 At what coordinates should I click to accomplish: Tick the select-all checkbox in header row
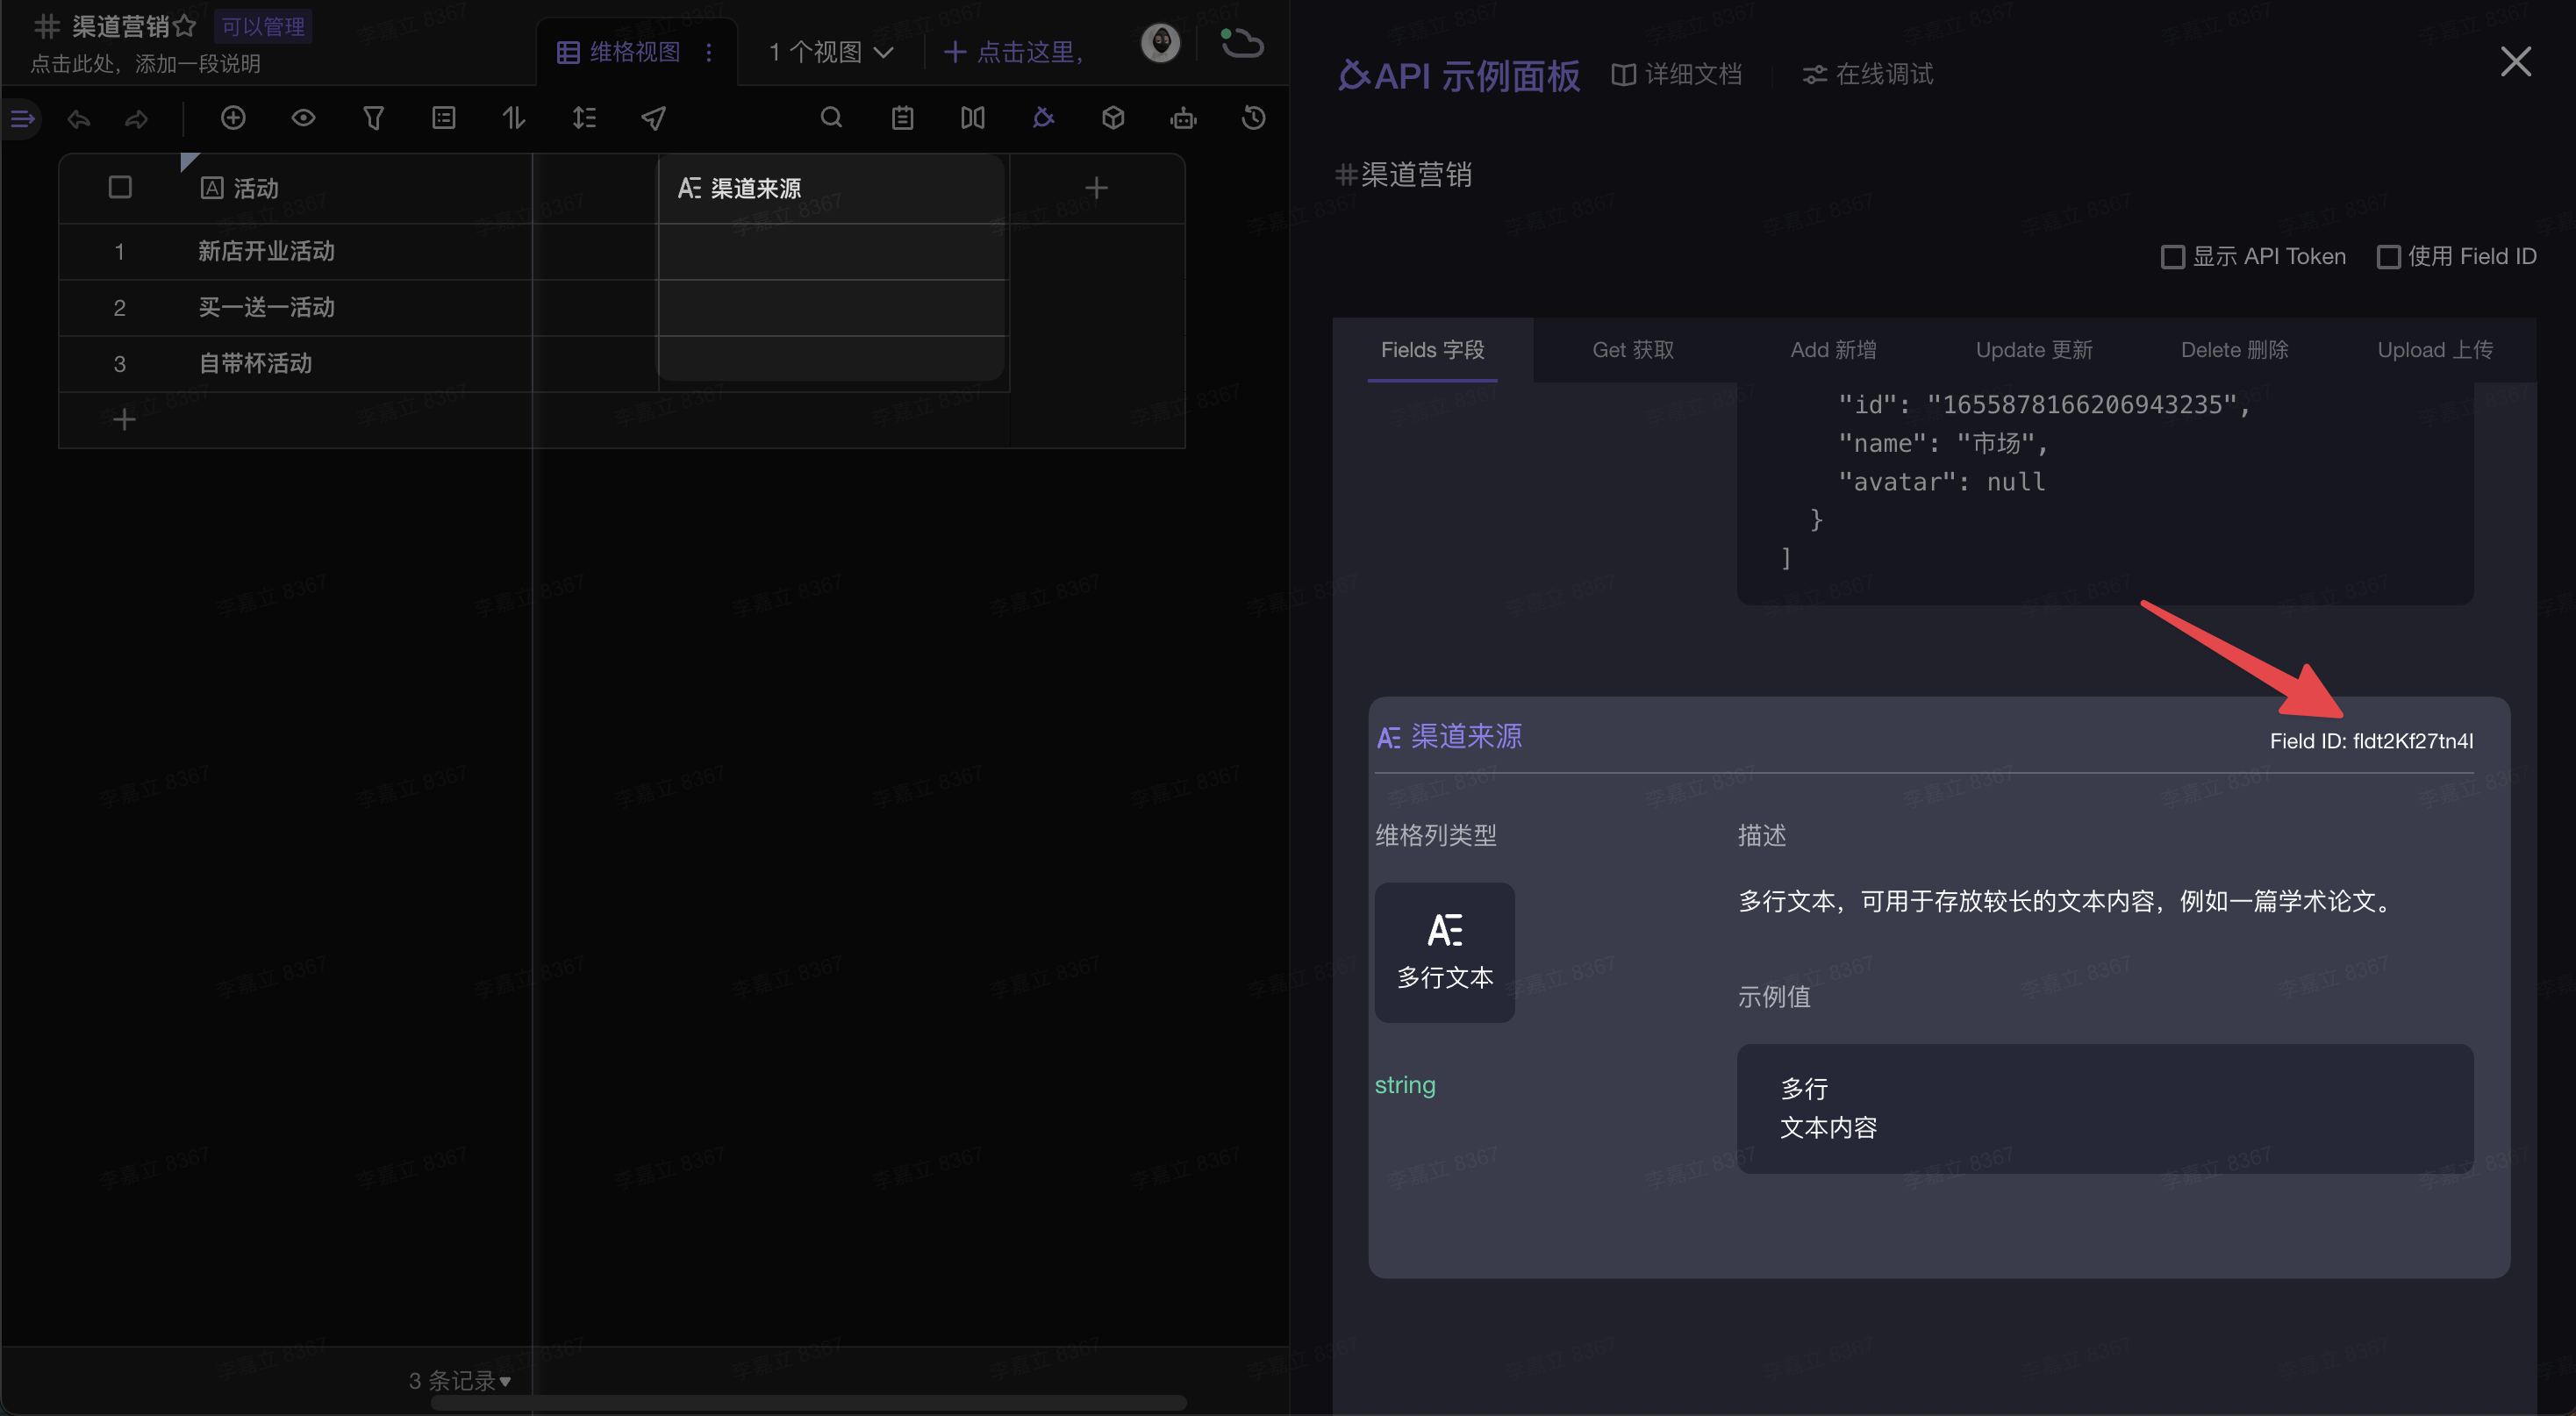coord(120,187)
